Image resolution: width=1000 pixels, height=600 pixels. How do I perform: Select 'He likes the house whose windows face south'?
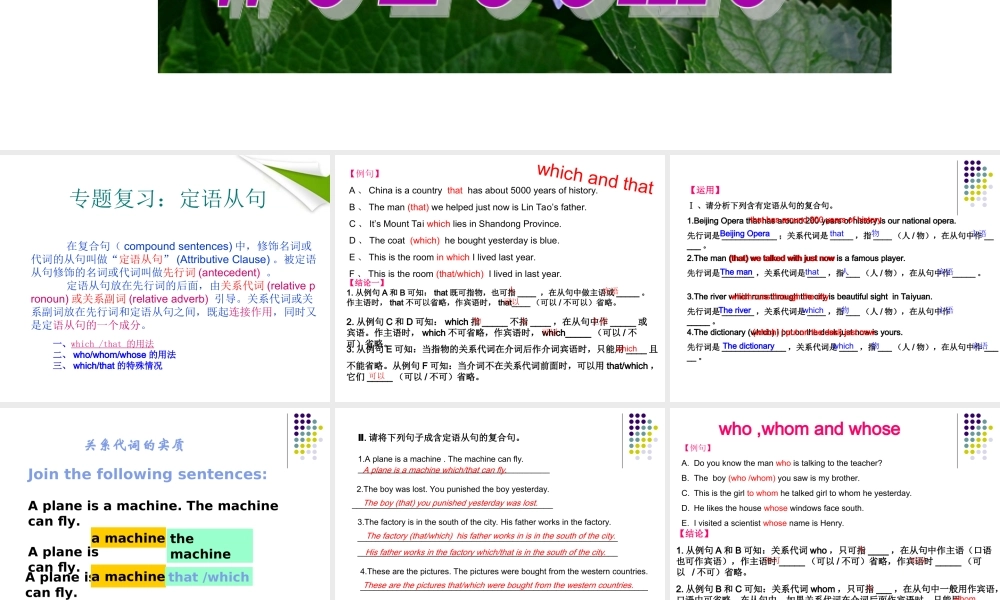(x=772, y=508)
